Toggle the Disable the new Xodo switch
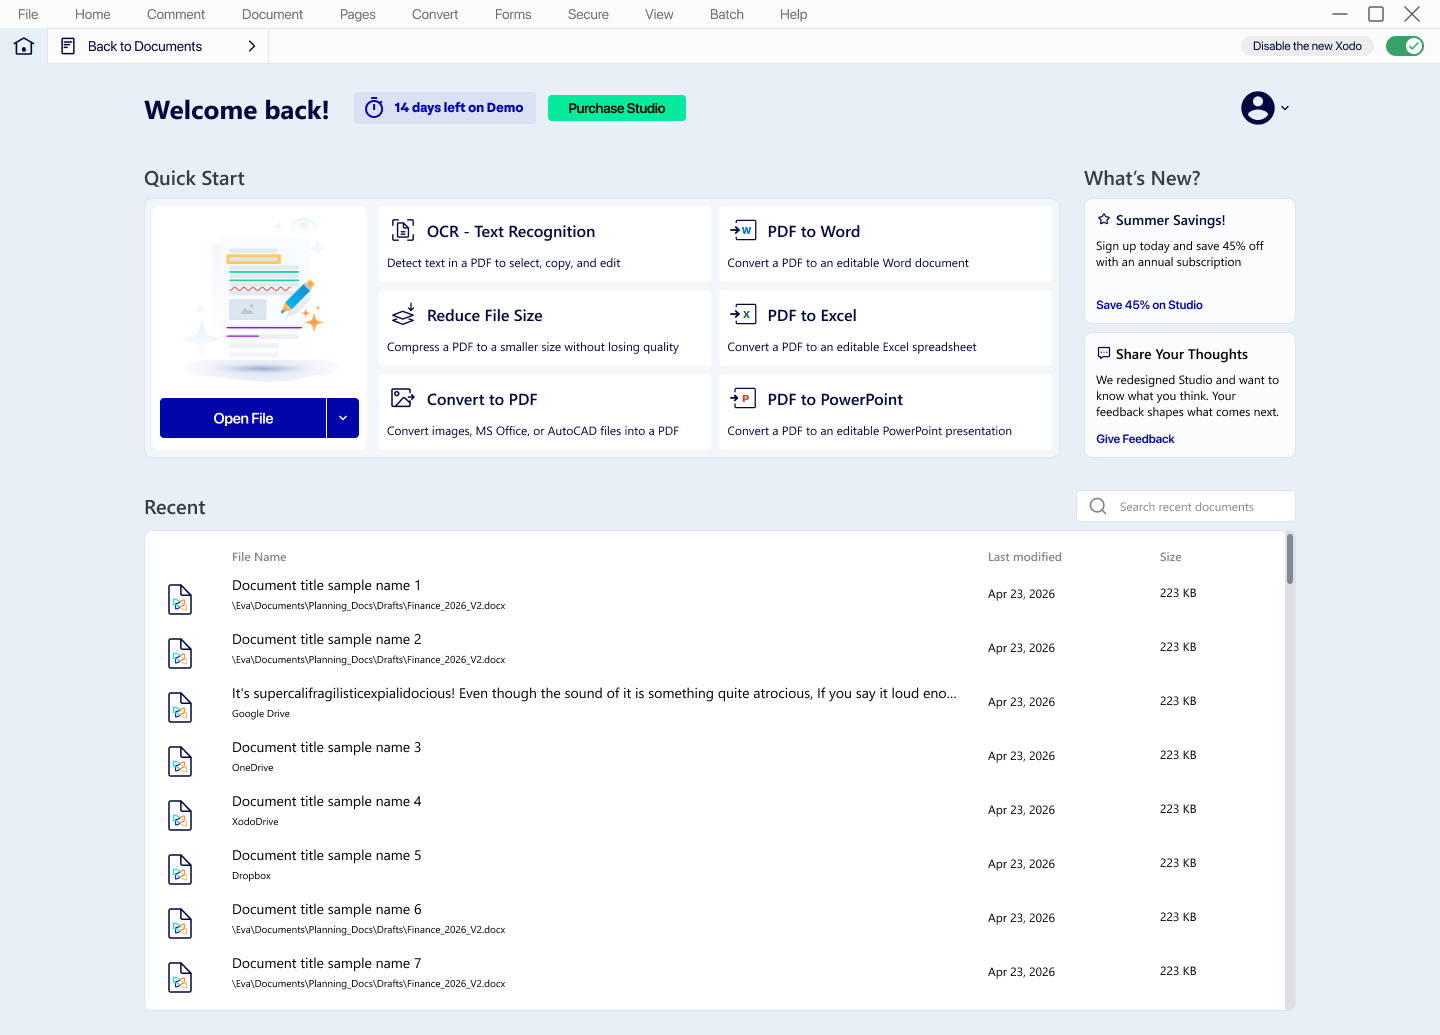1440x1035 pixels. tap(1405, 46)
